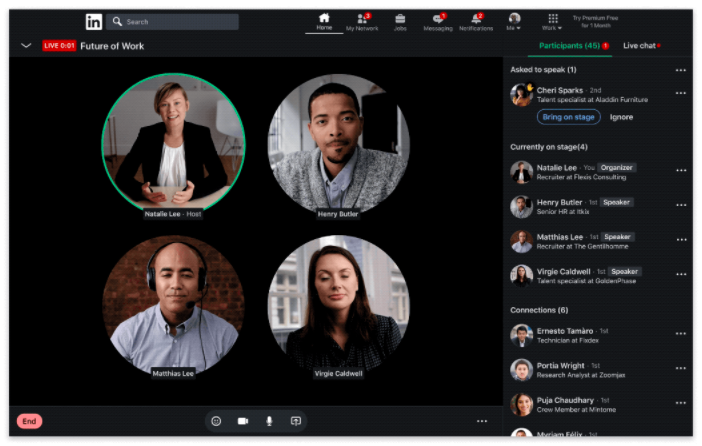Image resolution: width=702 pixels, height=446 pixels.
Task: Toggle the camera video
Action: (243, 421)
